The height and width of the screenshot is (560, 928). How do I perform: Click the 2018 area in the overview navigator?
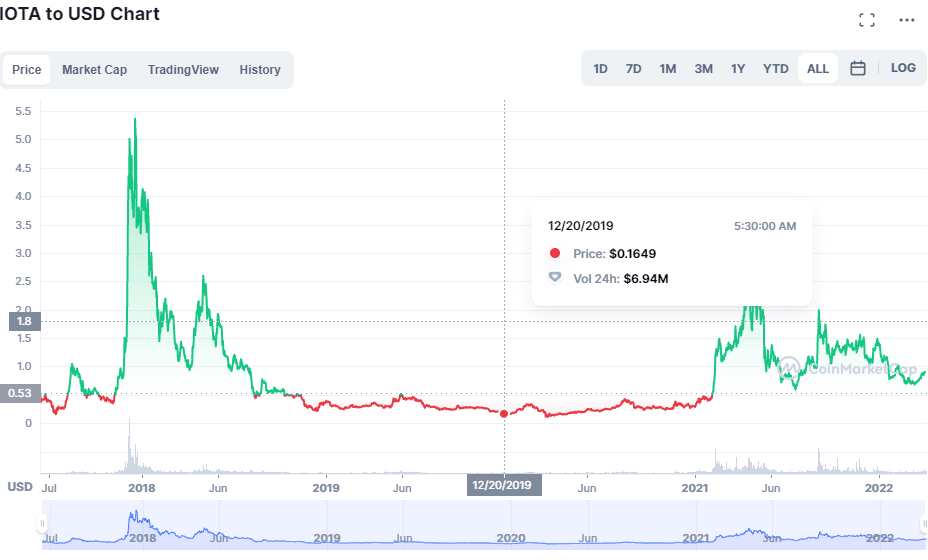pyautogui.click(x=142, y=538)
